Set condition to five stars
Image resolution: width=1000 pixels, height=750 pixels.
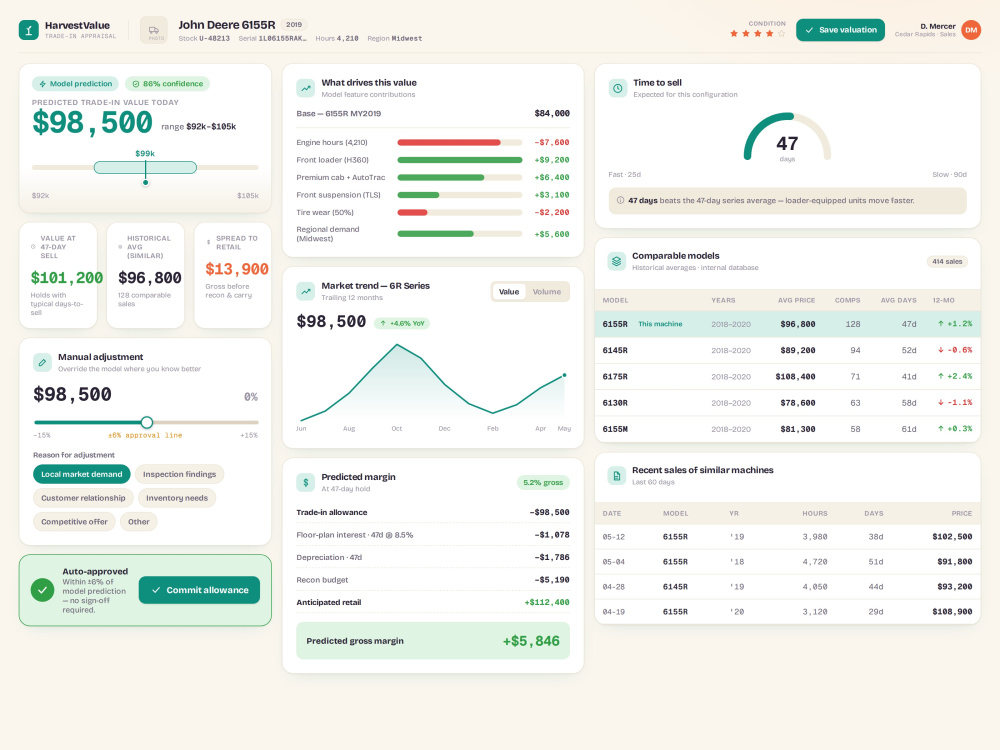[x=781, y=34]
